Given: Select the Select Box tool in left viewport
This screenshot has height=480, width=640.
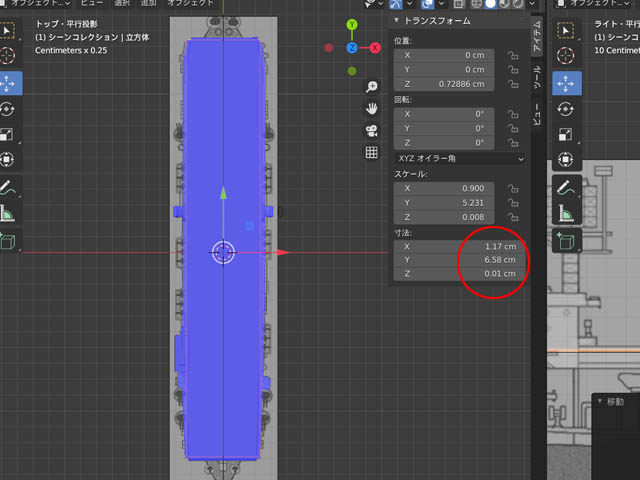Looking at the screenshot, I should pyautogui.click(x=7, y=31).
